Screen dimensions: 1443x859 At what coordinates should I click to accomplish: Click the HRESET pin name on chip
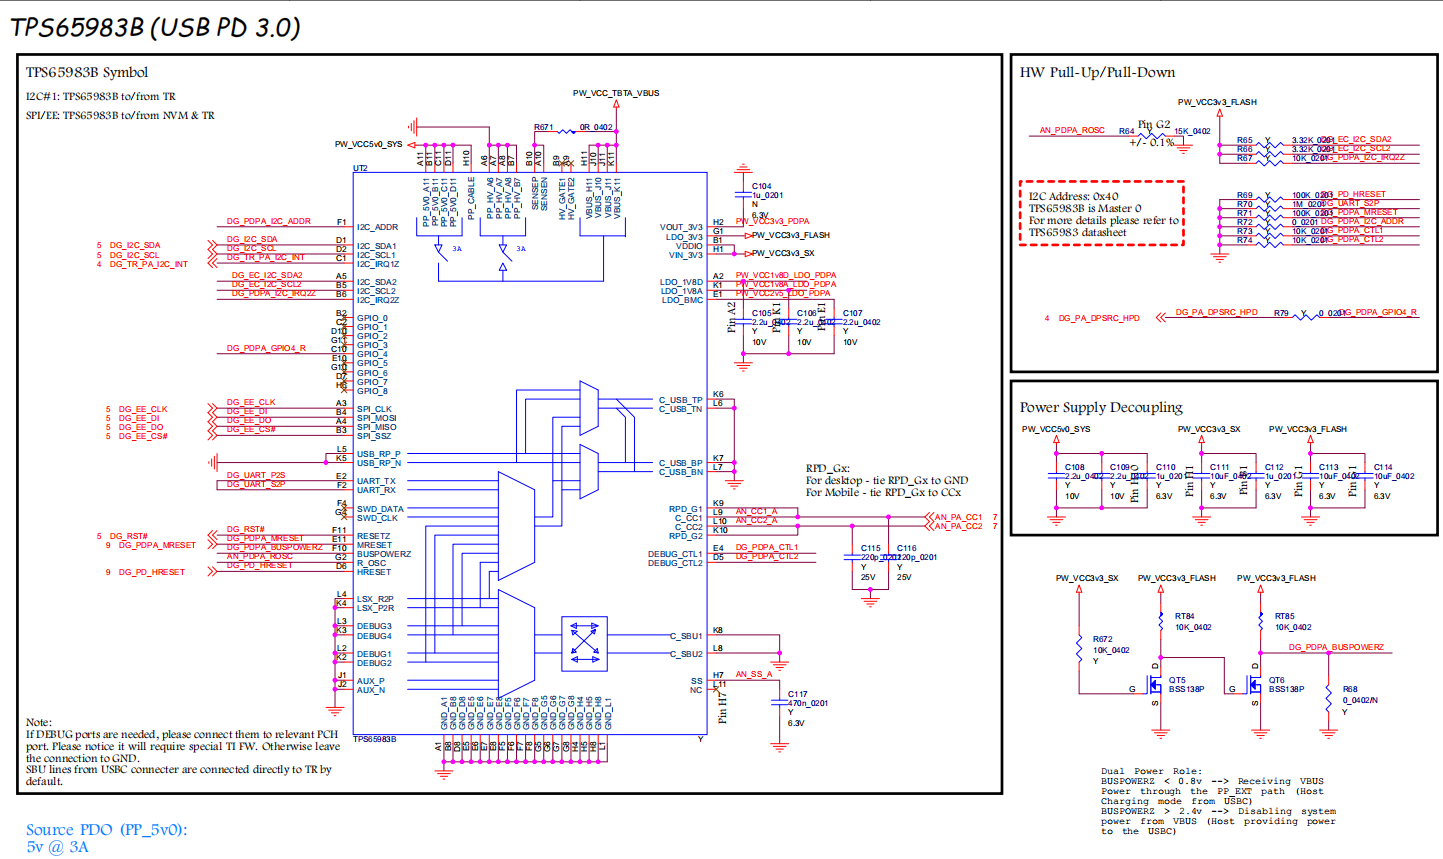pyautogui.click(x=374, y=572)
